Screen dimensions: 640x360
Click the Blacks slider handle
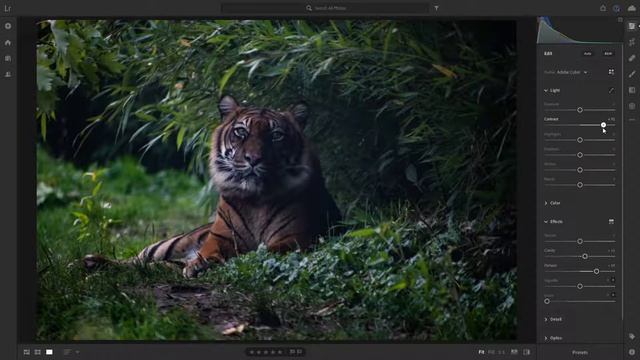point(580,185)
